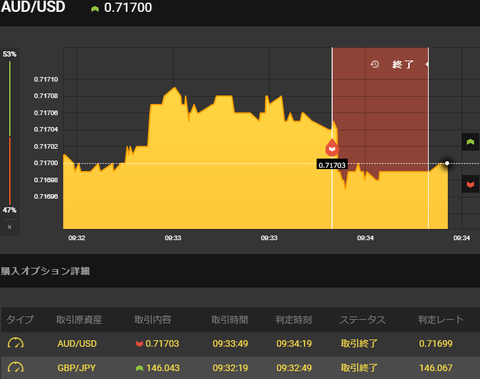Click the red entry marker on chart
The image size is (480, 379).
point(332,148)
